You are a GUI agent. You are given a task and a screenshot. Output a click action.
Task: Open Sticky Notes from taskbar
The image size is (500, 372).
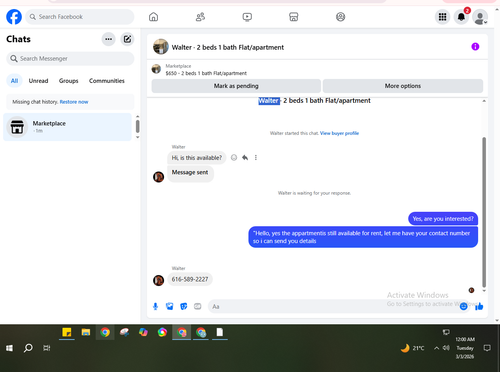[67, 332]
